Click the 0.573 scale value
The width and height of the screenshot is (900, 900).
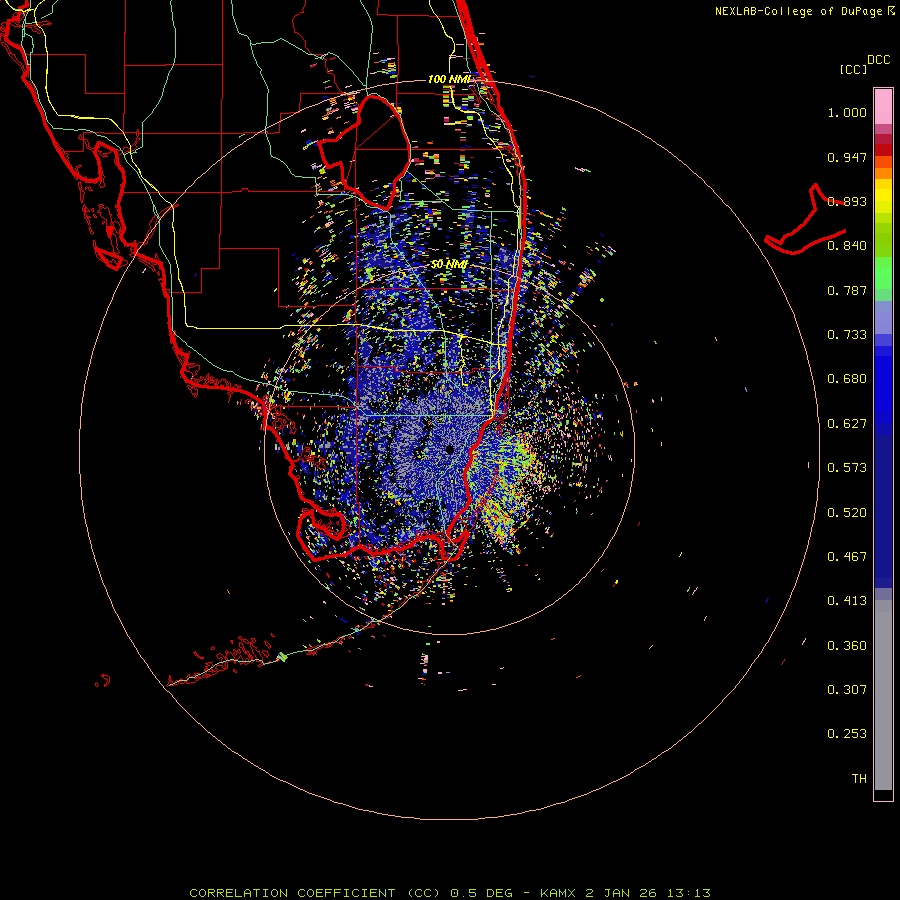[x=847, y=468]
